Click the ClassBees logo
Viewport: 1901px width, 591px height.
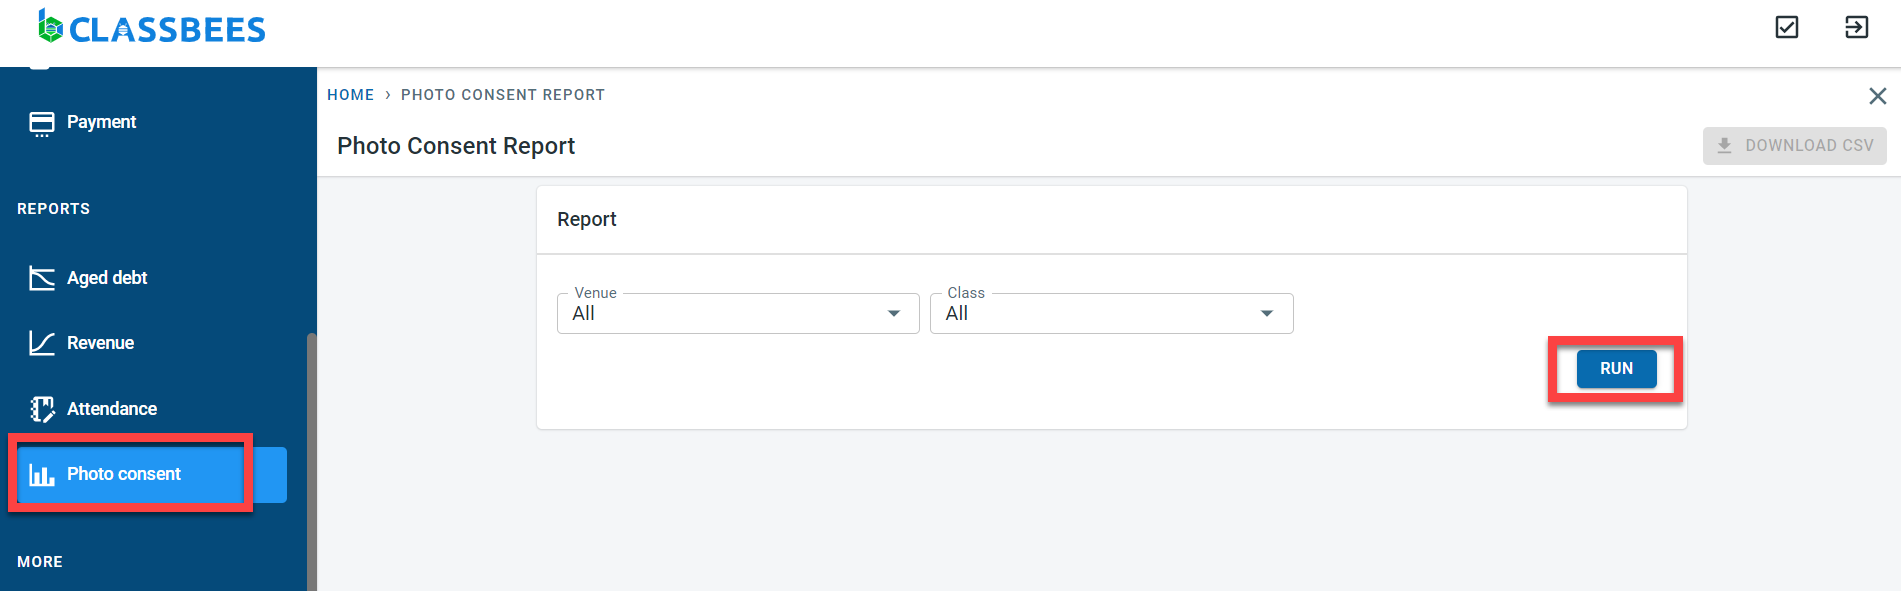coord(151,28)
